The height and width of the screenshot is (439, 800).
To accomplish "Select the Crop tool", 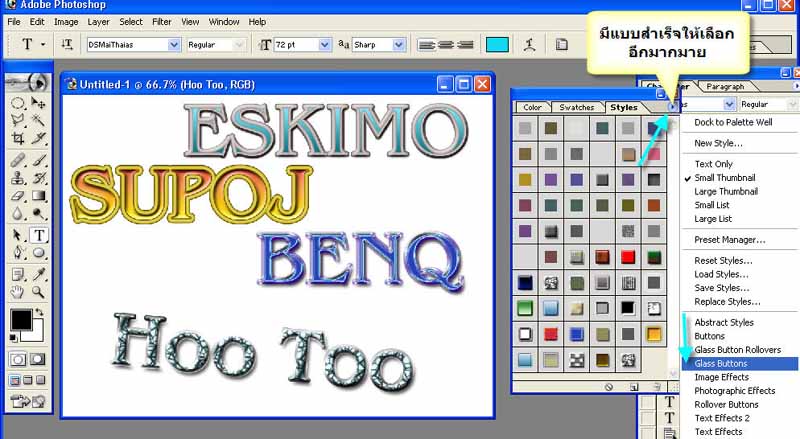I will (x=18, y=138).
